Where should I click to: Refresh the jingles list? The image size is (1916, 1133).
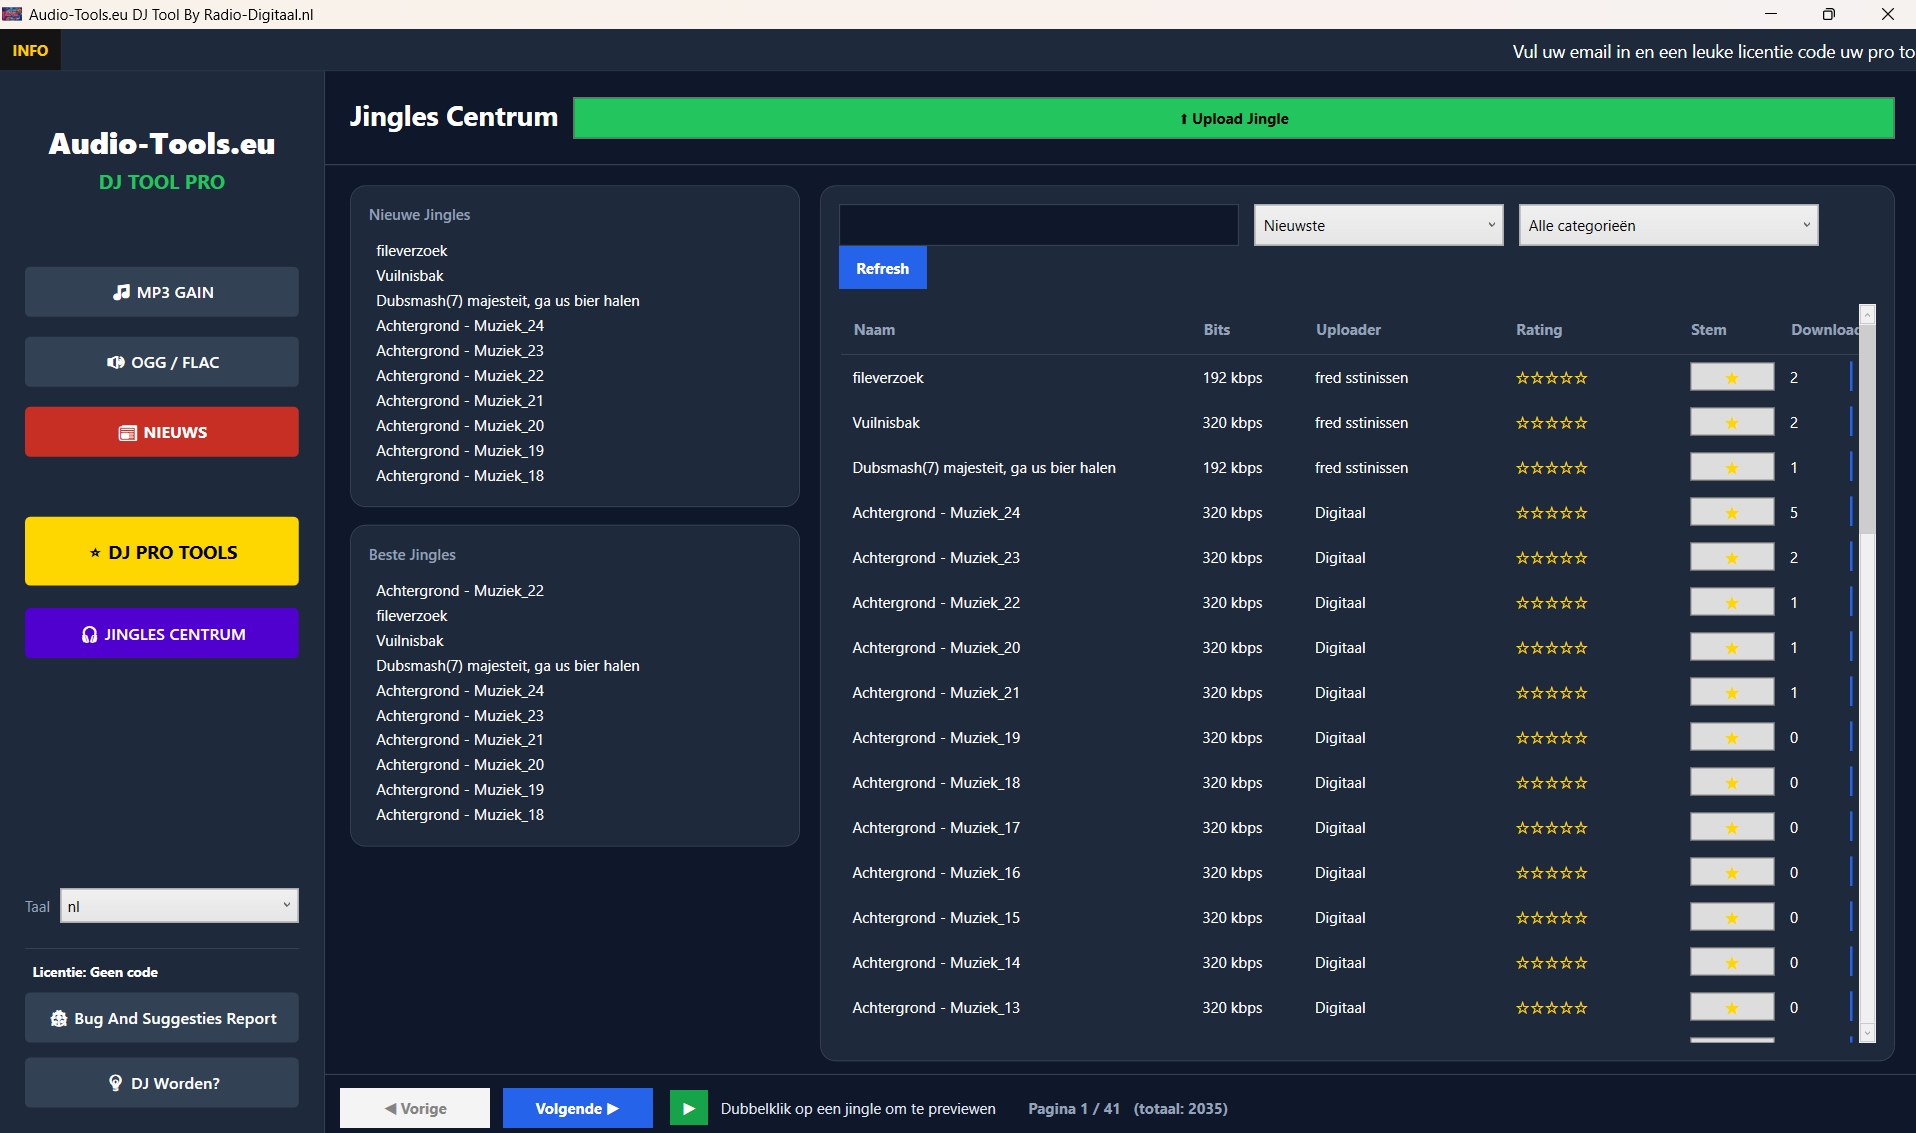pos(882,268)
